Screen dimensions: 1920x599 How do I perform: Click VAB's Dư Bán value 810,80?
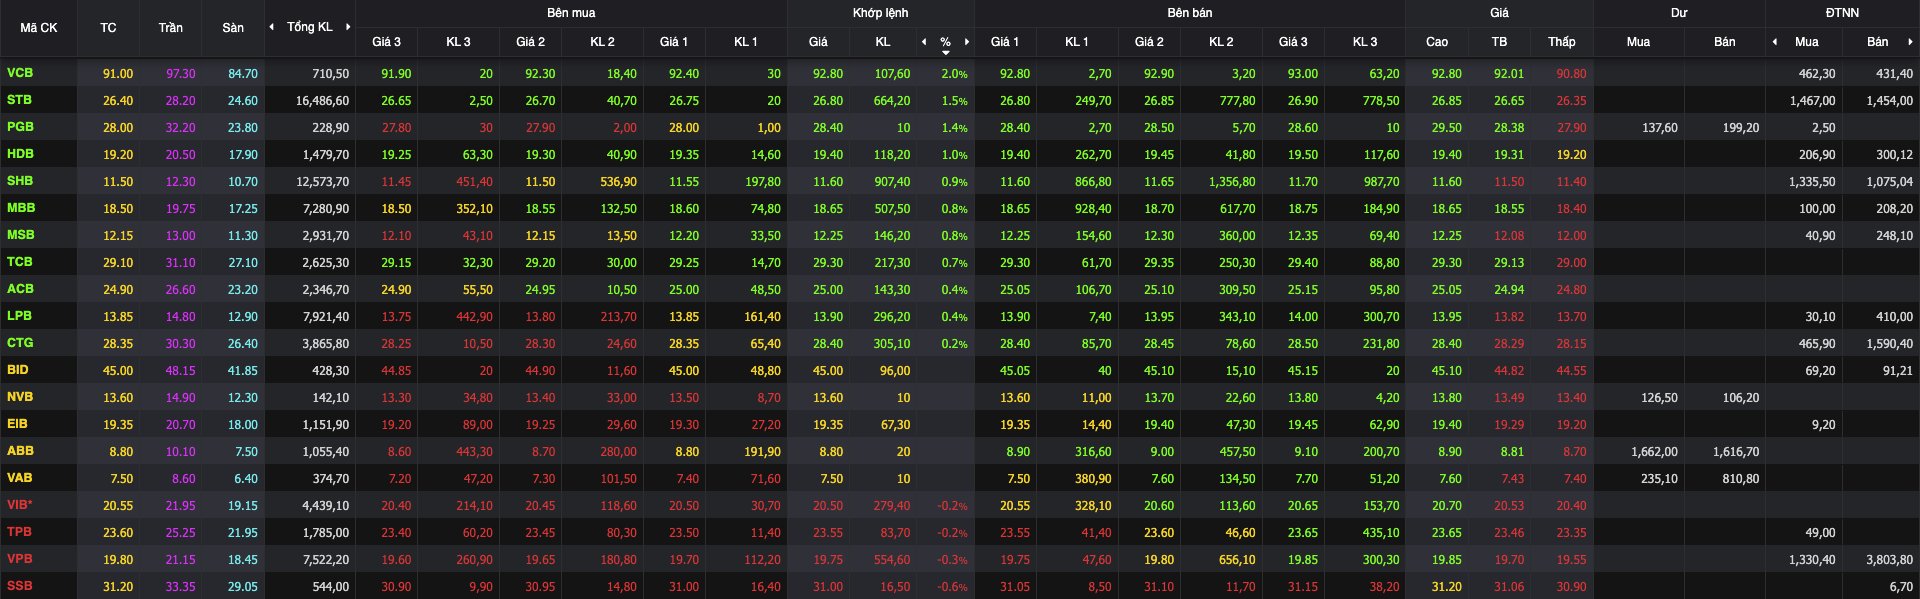point(1741,479)
